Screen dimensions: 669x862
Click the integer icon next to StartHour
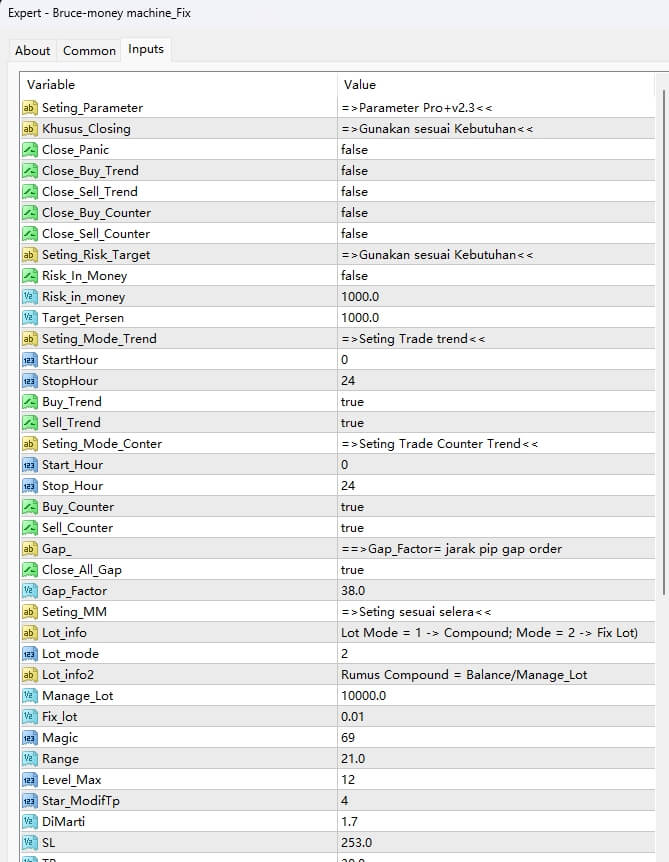pos(30,360)
